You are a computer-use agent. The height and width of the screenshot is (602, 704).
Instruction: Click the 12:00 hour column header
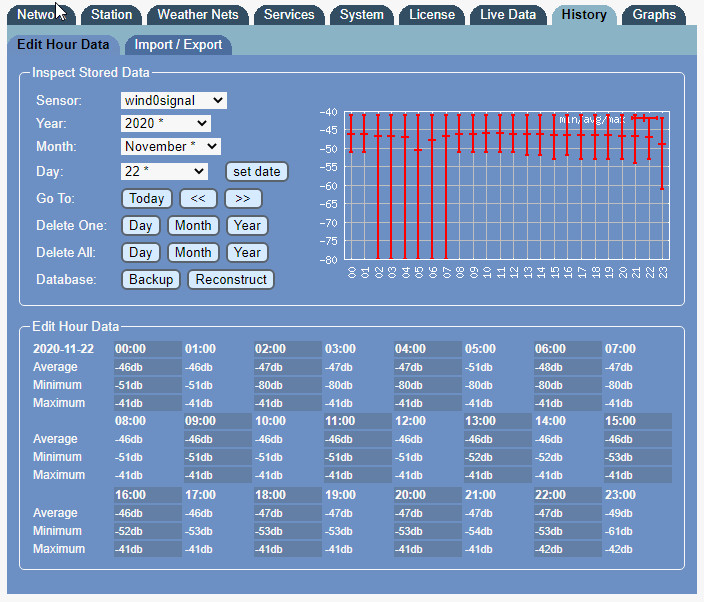(x=428, y=421)
